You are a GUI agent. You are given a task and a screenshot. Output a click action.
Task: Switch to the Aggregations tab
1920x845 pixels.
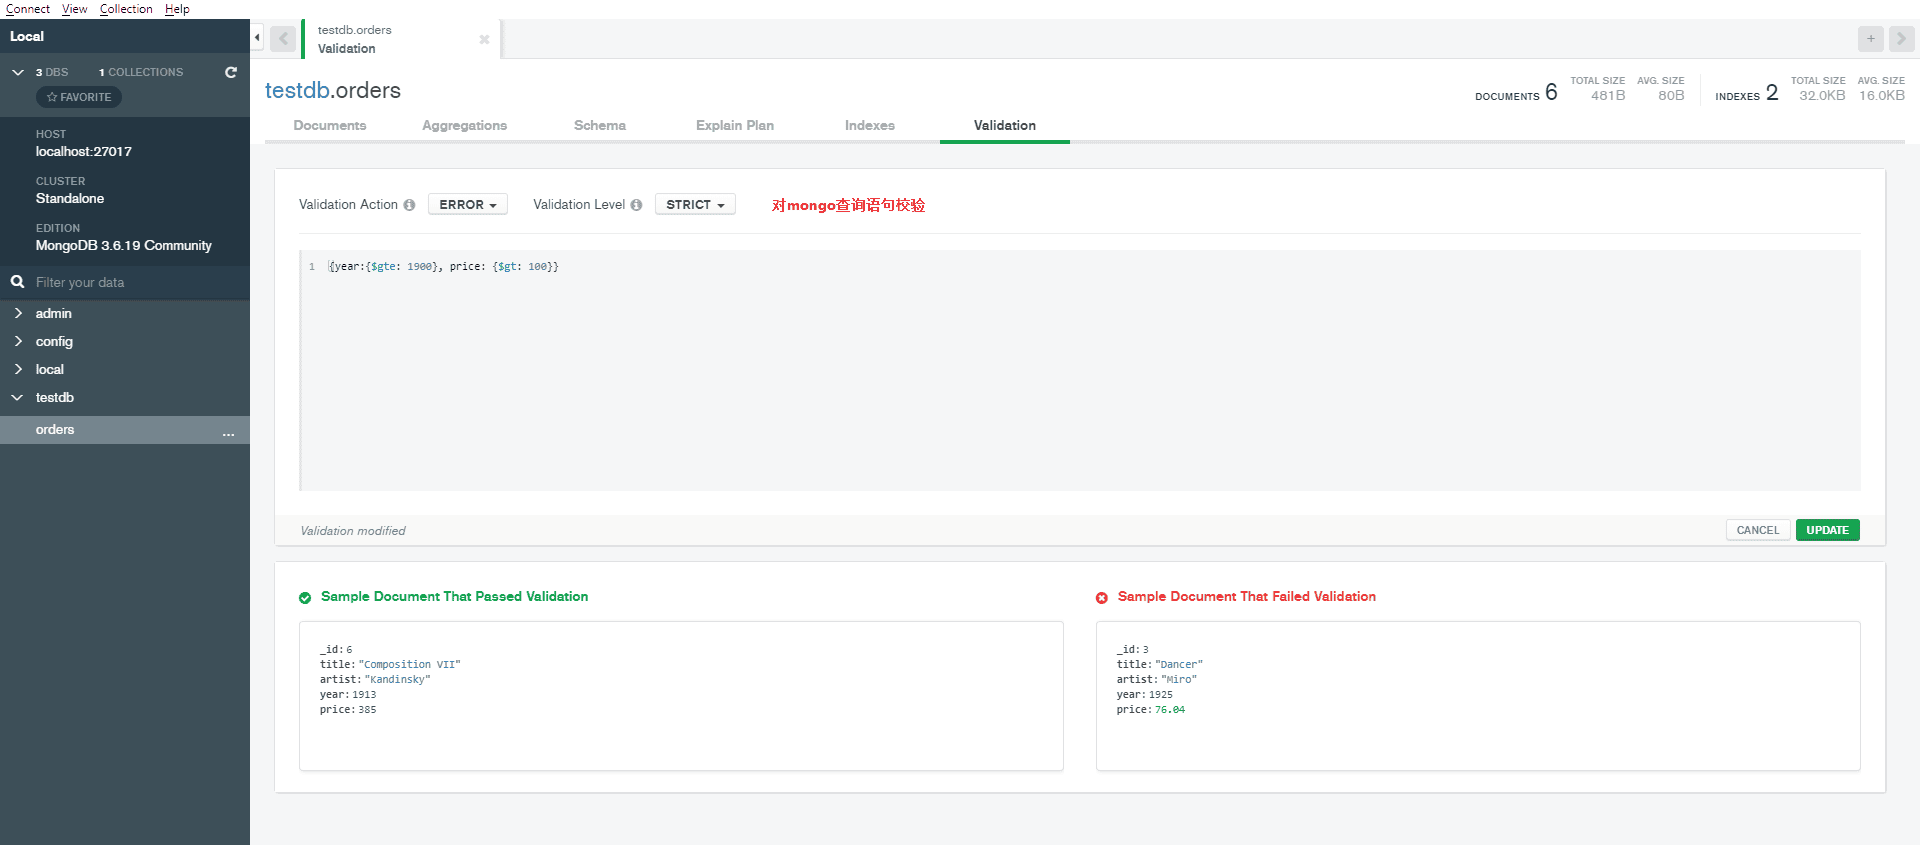[x=464, y=126]
